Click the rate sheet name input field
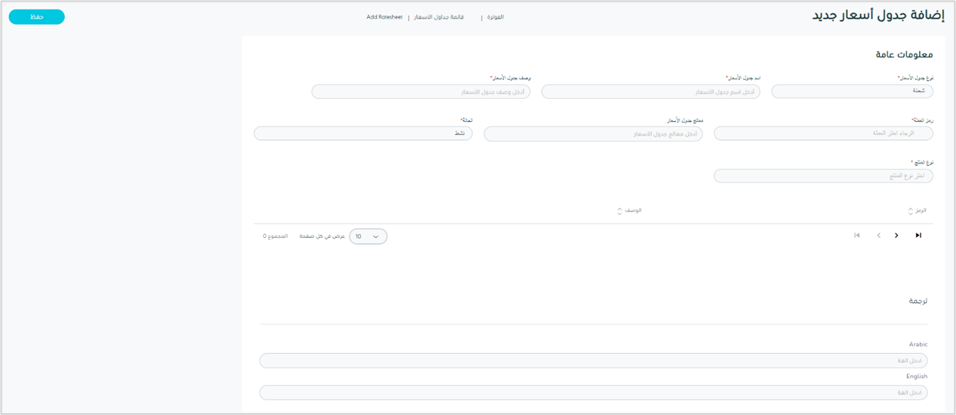The height and width of the screenshot is (415, 956). (x=650, y=92)
